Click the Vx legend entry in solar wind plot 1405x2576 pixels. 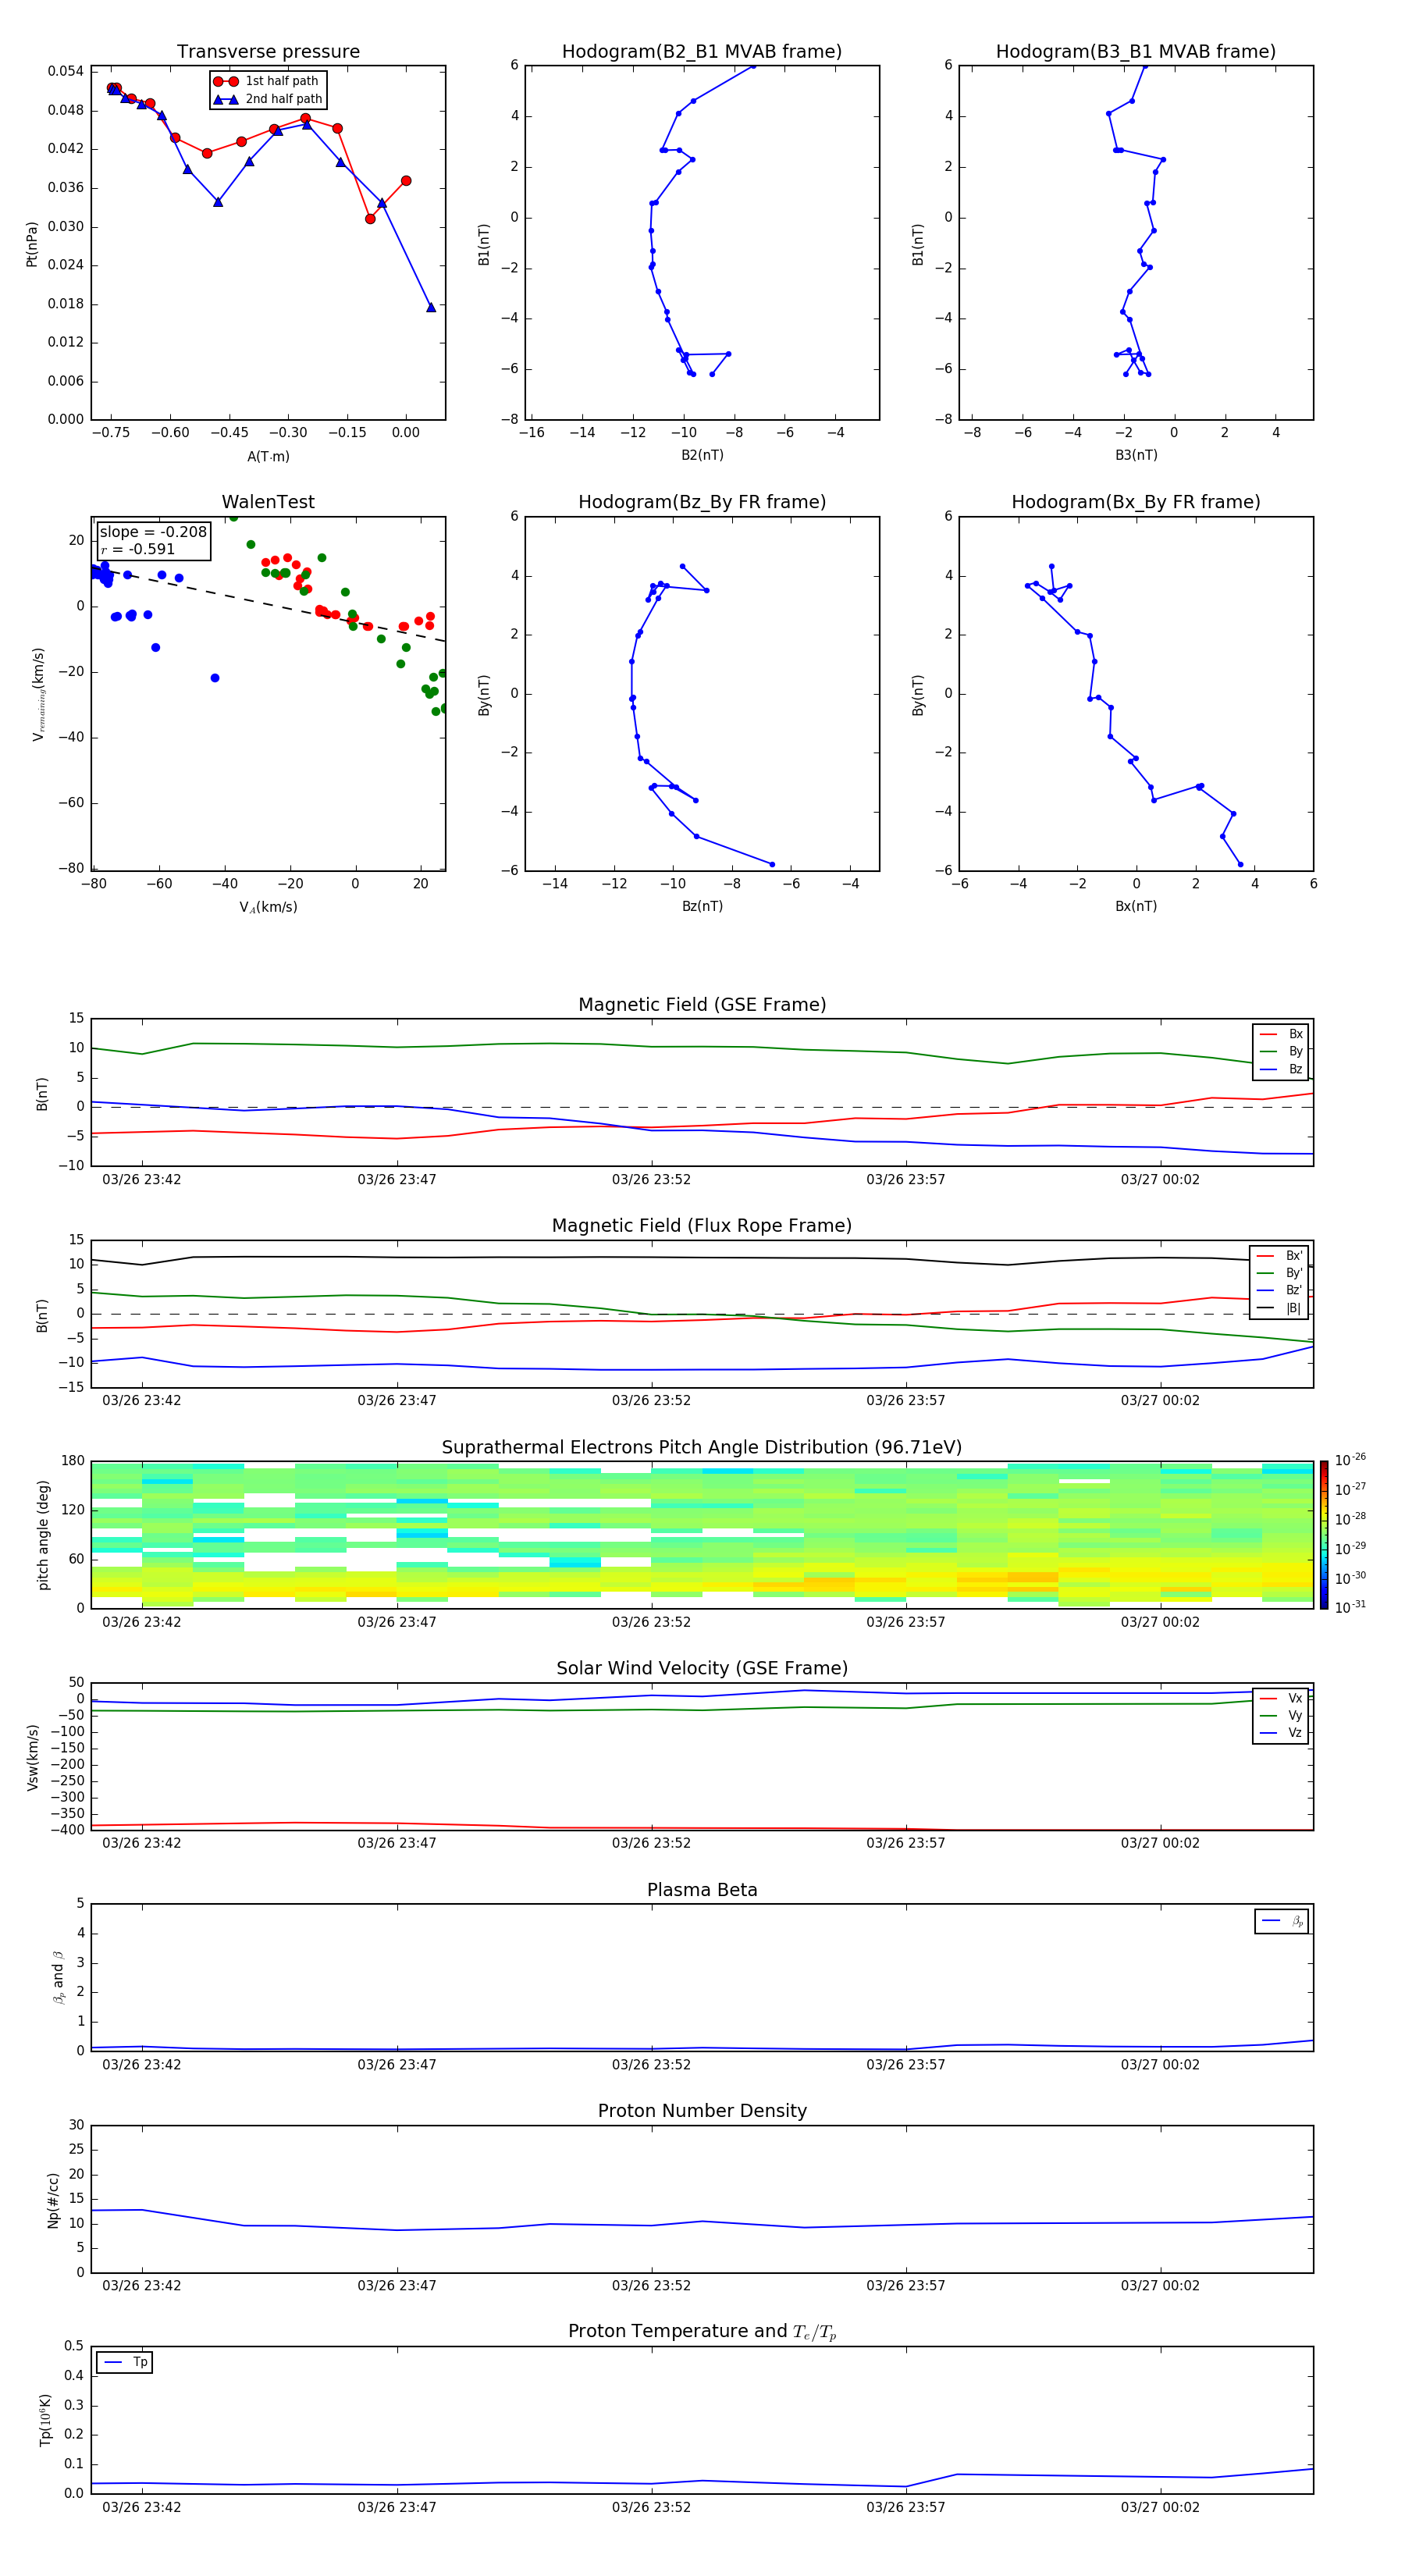click(1281, 1698)
